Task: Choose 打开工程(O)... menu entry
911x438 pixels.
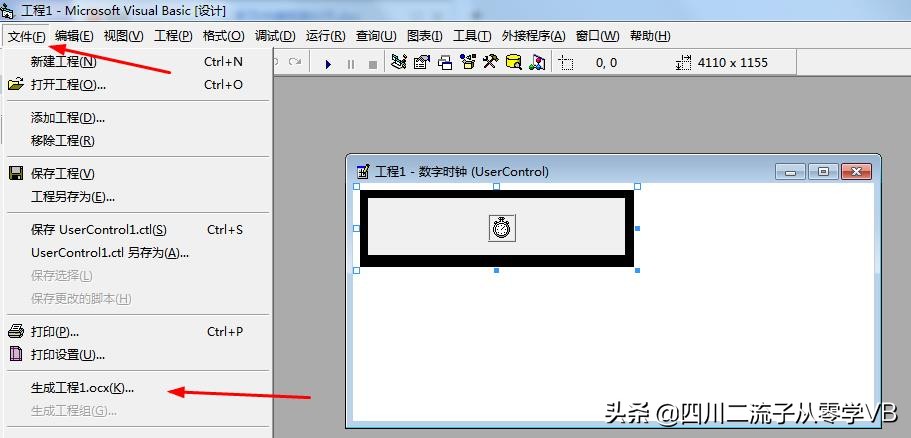Action: (x=138, y=84)
